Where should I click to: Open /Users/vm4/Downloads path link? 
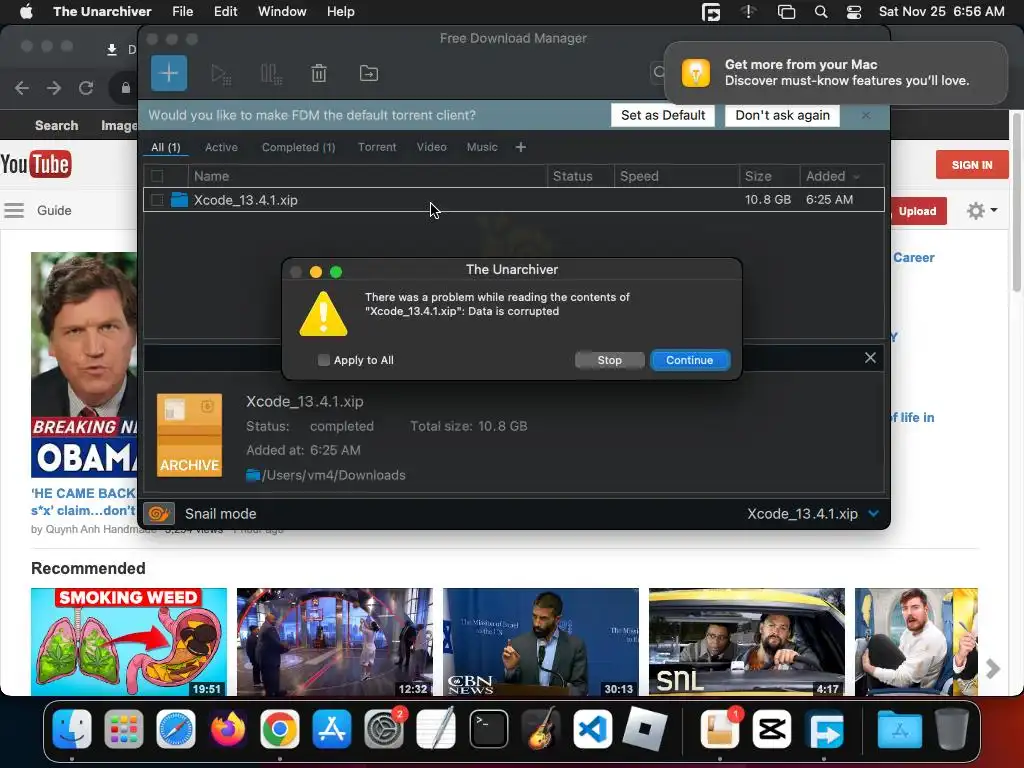[334, 475]
